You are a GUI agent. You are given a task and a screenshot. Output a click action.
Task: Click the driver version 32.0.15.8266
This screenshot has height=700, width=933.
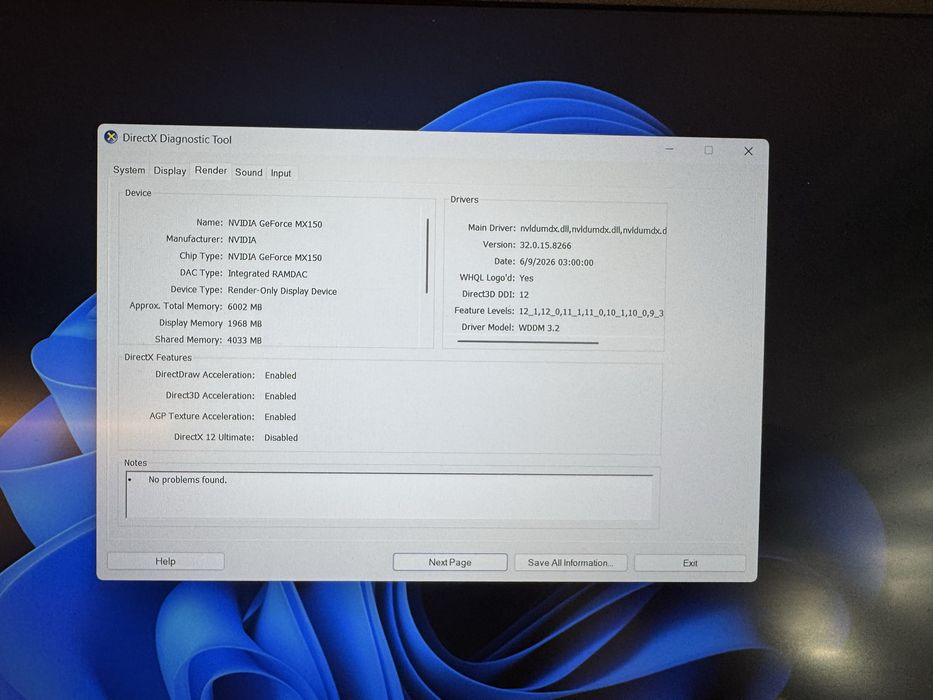(545, 245)
